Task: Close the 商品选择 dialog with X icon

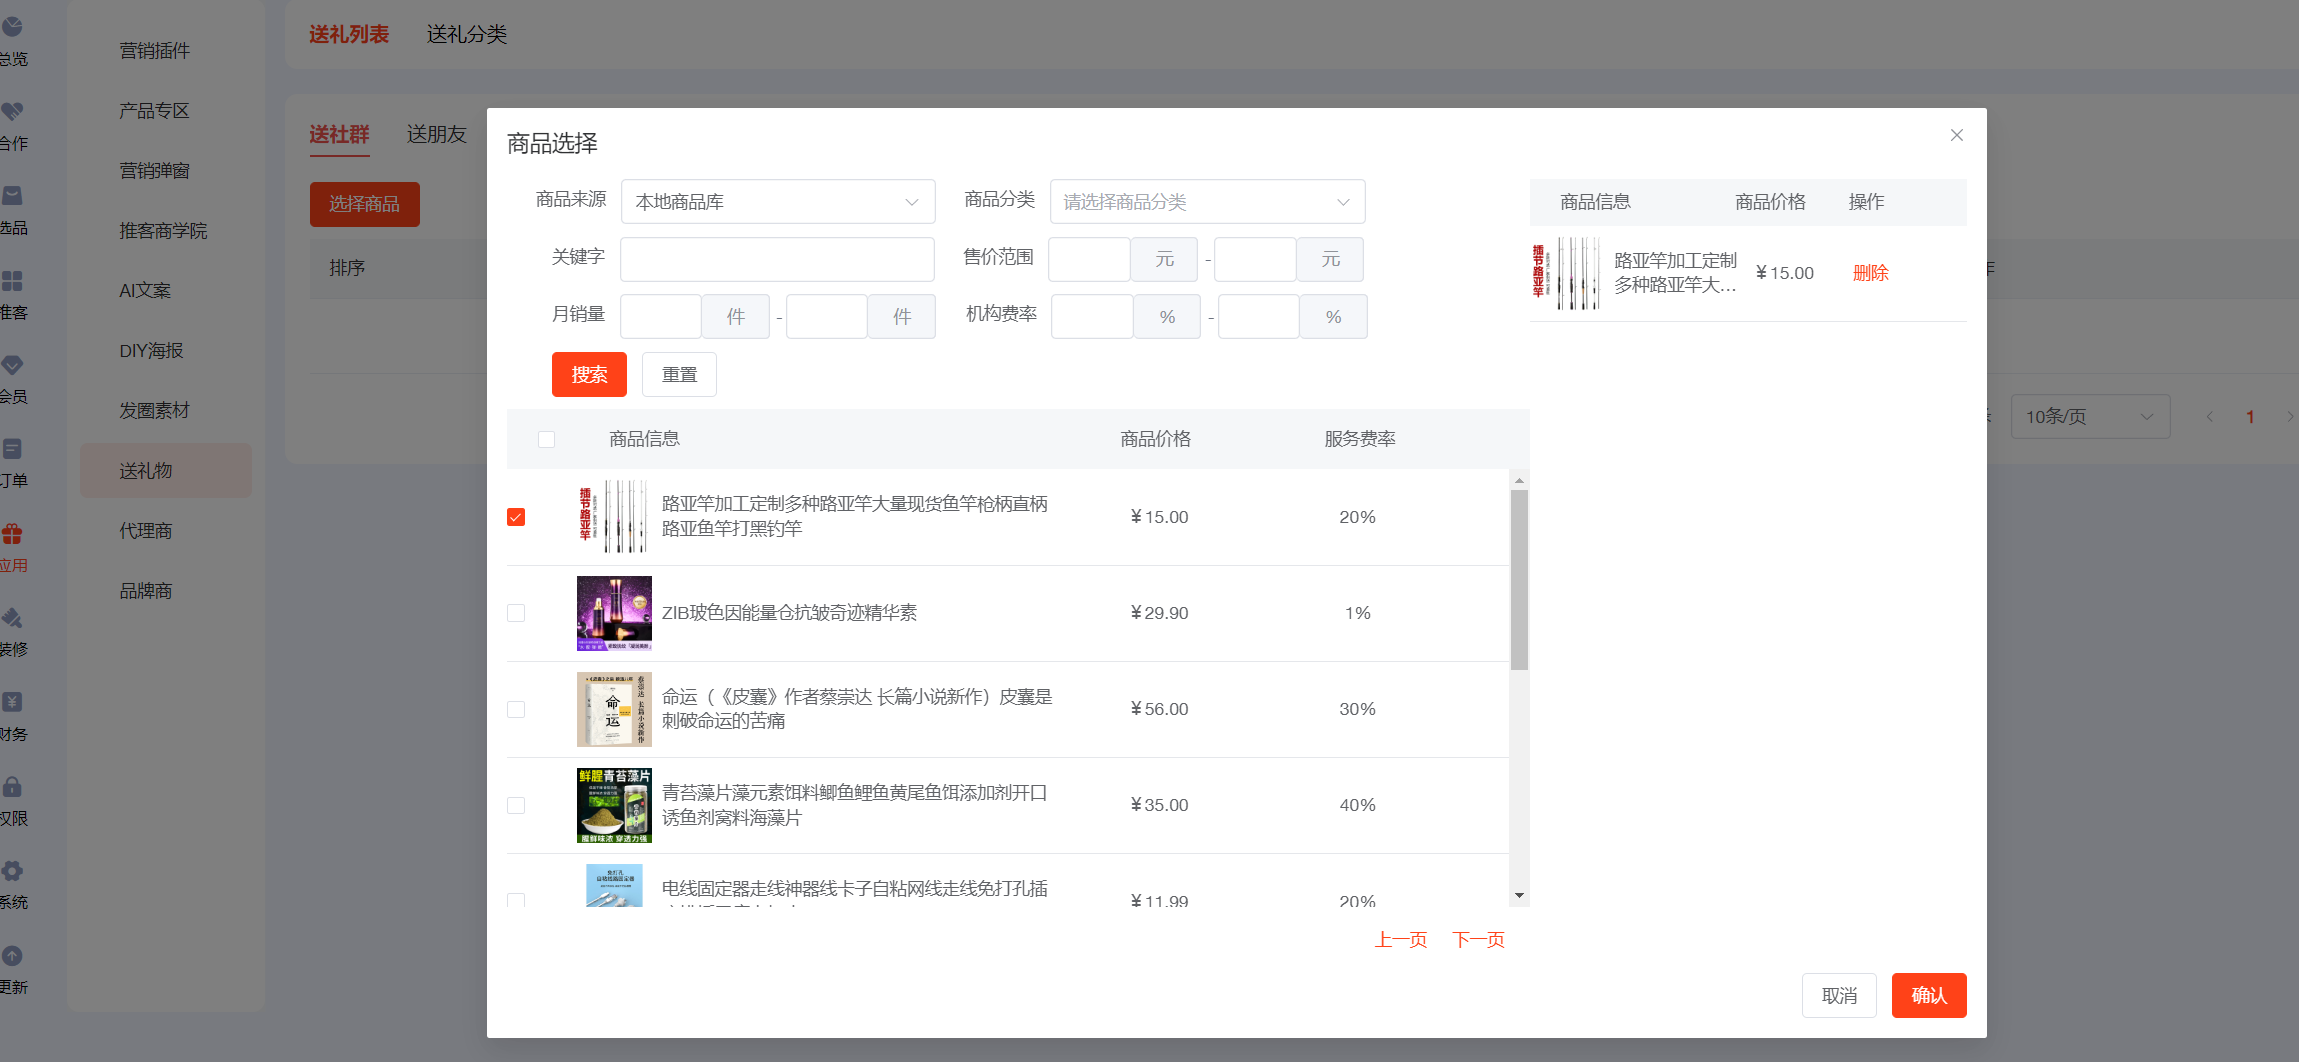Action: pos(1956,135)
